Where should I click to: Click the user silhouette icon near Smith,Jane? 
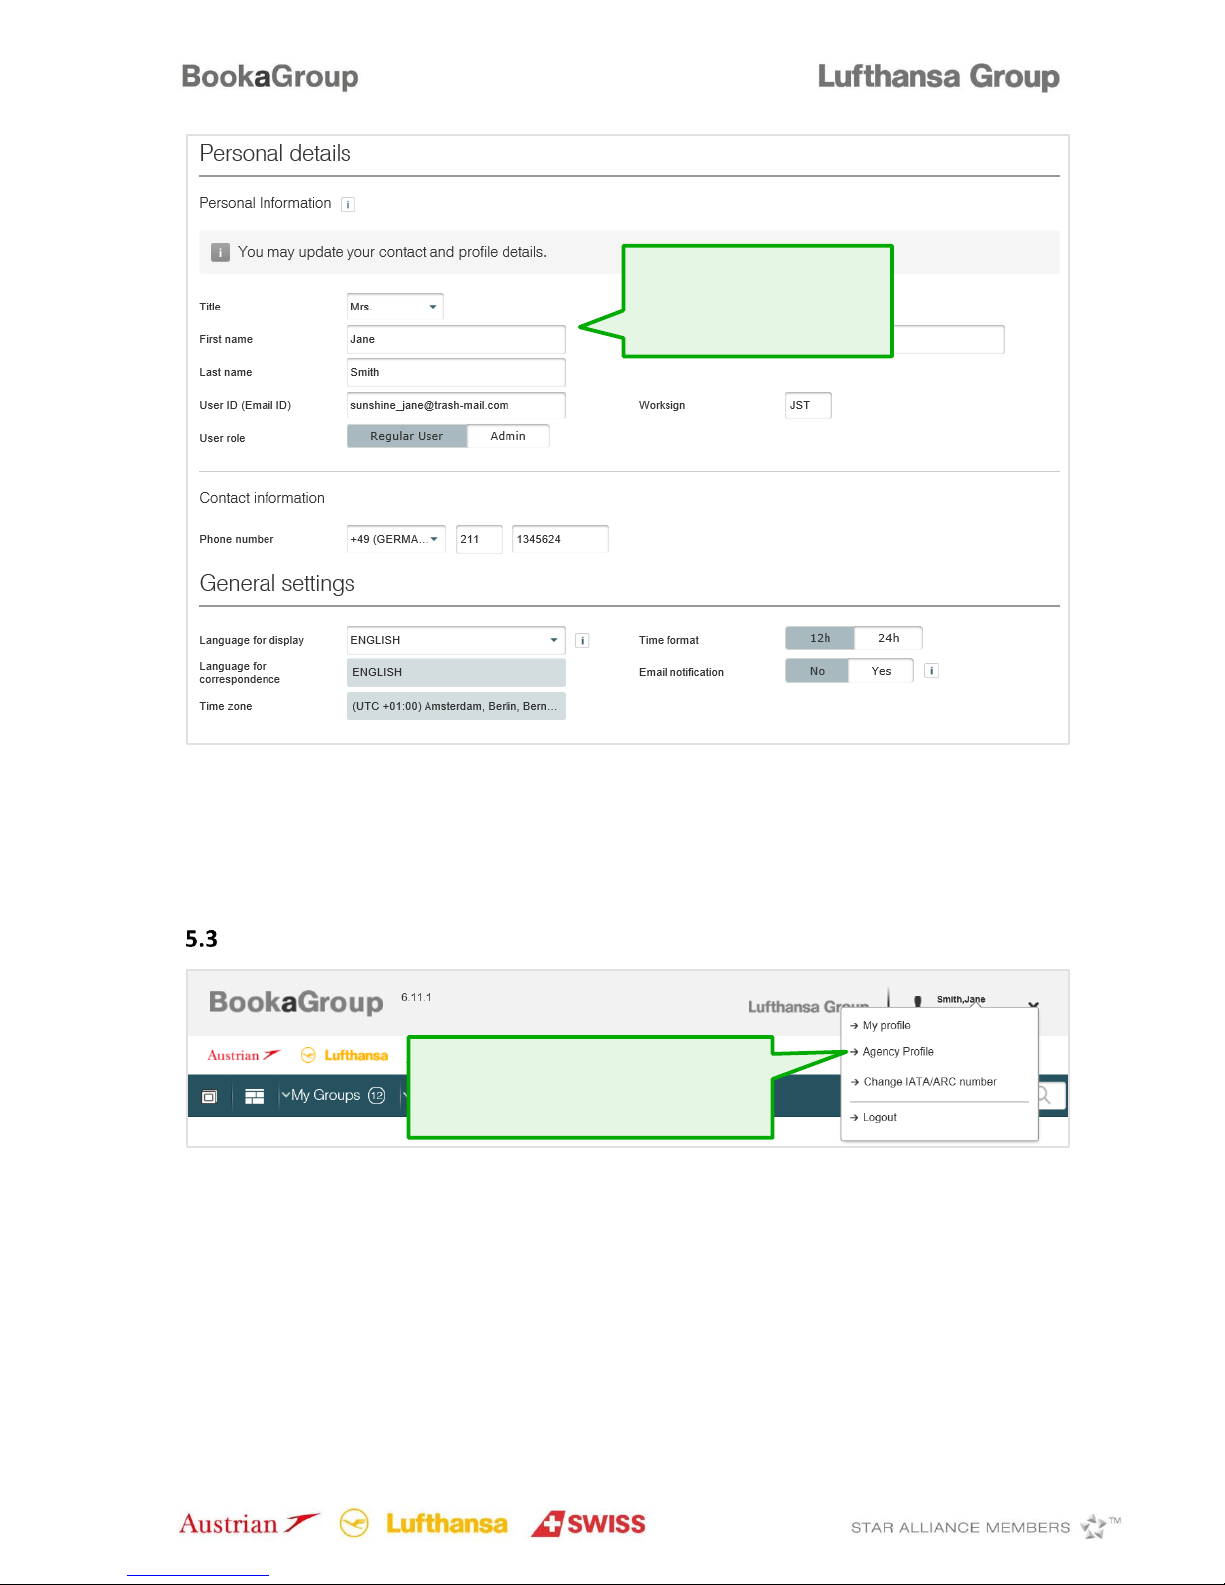917,1000
